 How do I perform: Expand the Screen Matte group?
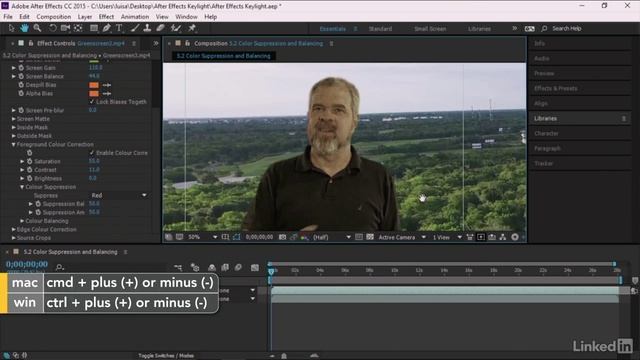(x=14, y=119)
